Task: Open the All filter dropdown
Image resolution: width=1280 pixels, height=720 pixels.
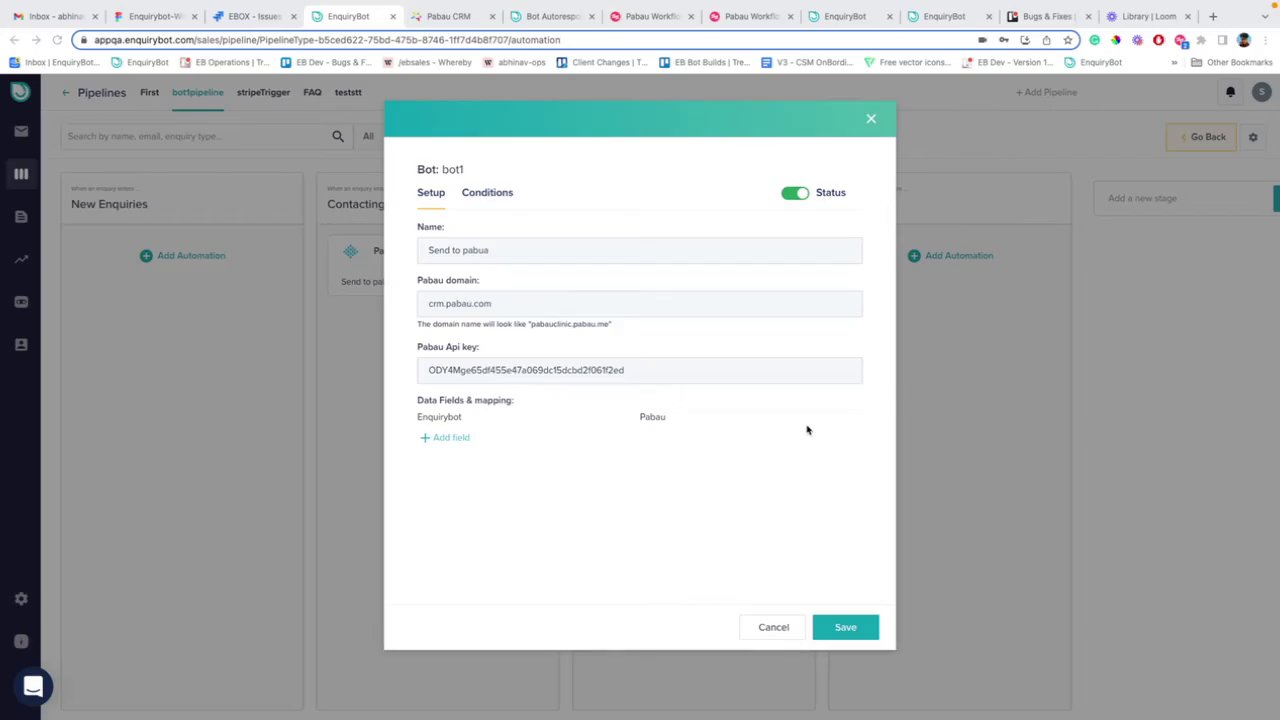Action: [368, 136]
